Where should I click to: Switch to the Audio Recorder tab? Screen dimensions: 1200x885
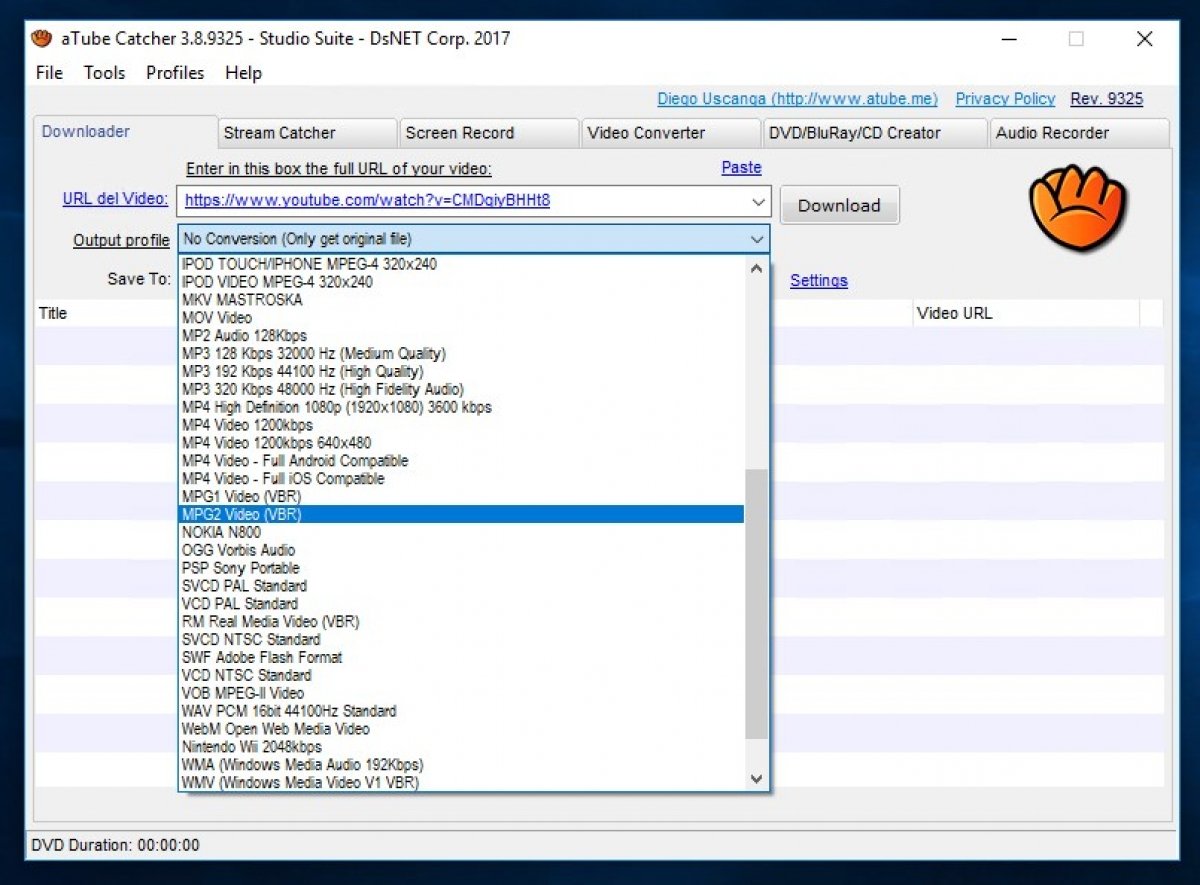click(1079, 133)
